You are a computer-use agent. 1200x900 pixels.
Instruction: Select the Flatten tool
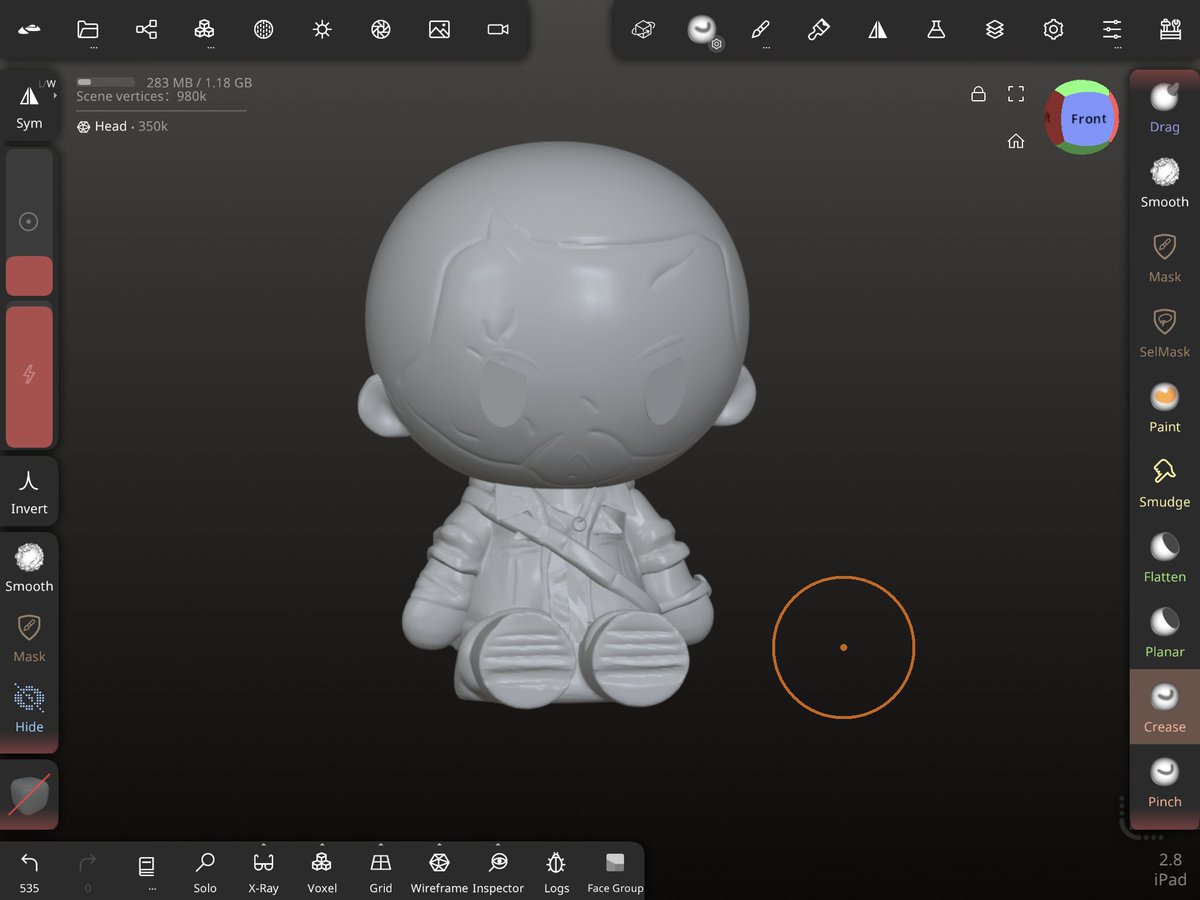tap(1164, 557)
